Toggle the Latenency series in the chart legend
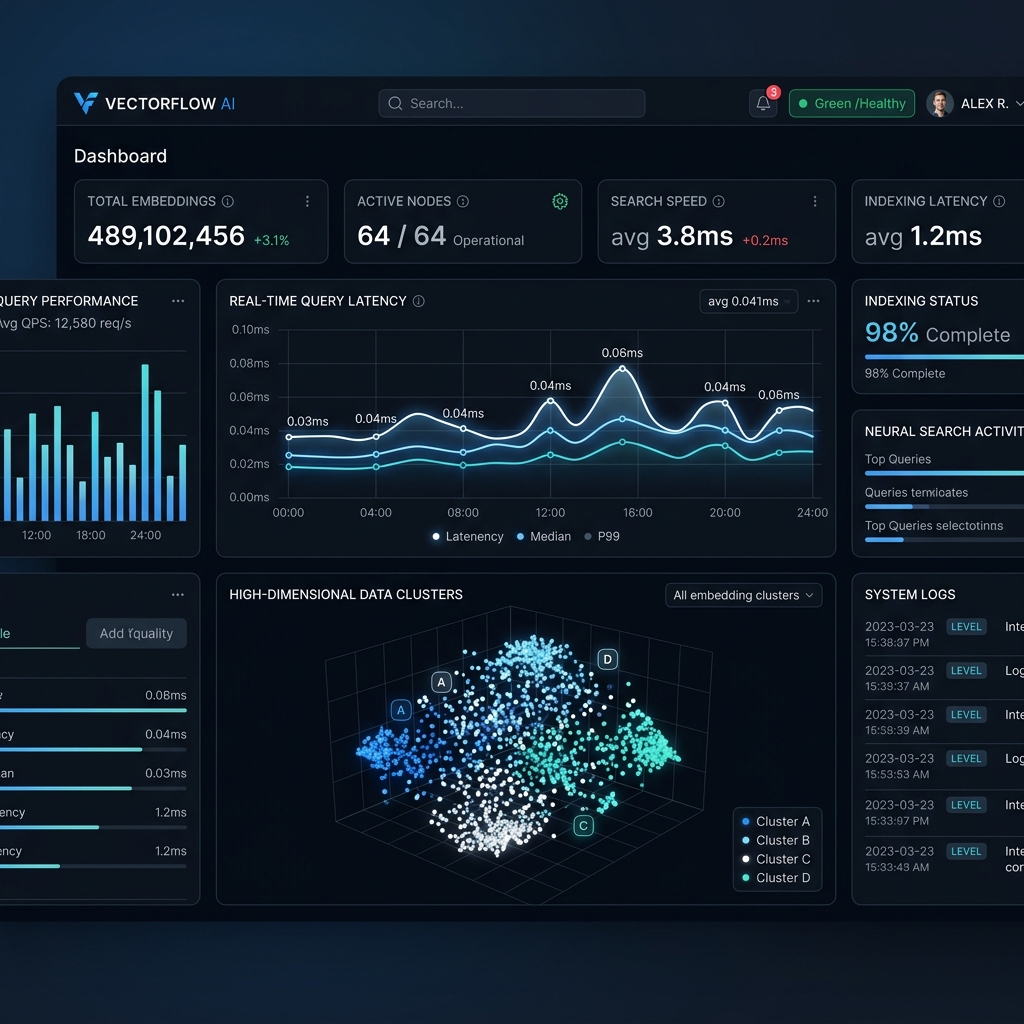The height and width of the screenshot is (1024, 1024). coord(468,536)
